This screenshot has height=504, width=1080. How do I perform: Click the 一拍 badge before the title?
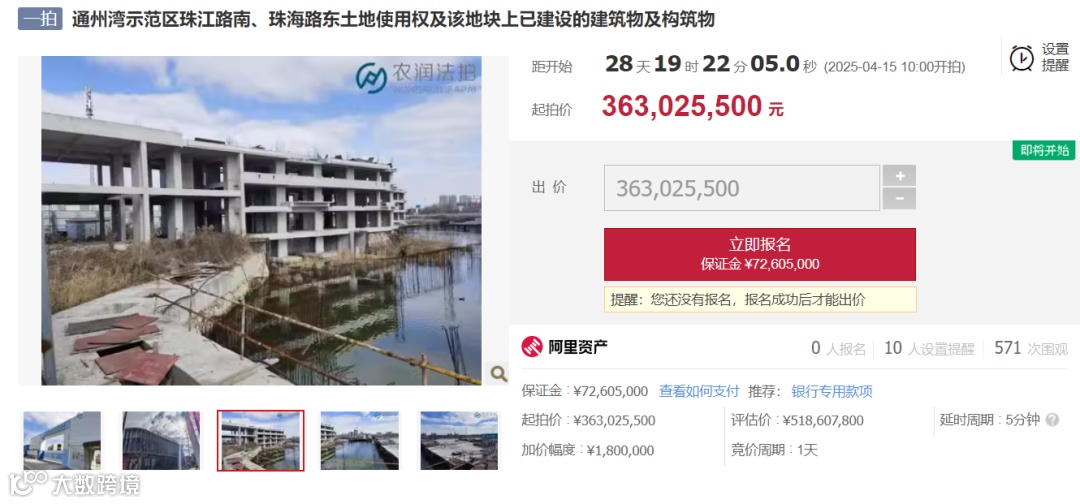41,19
